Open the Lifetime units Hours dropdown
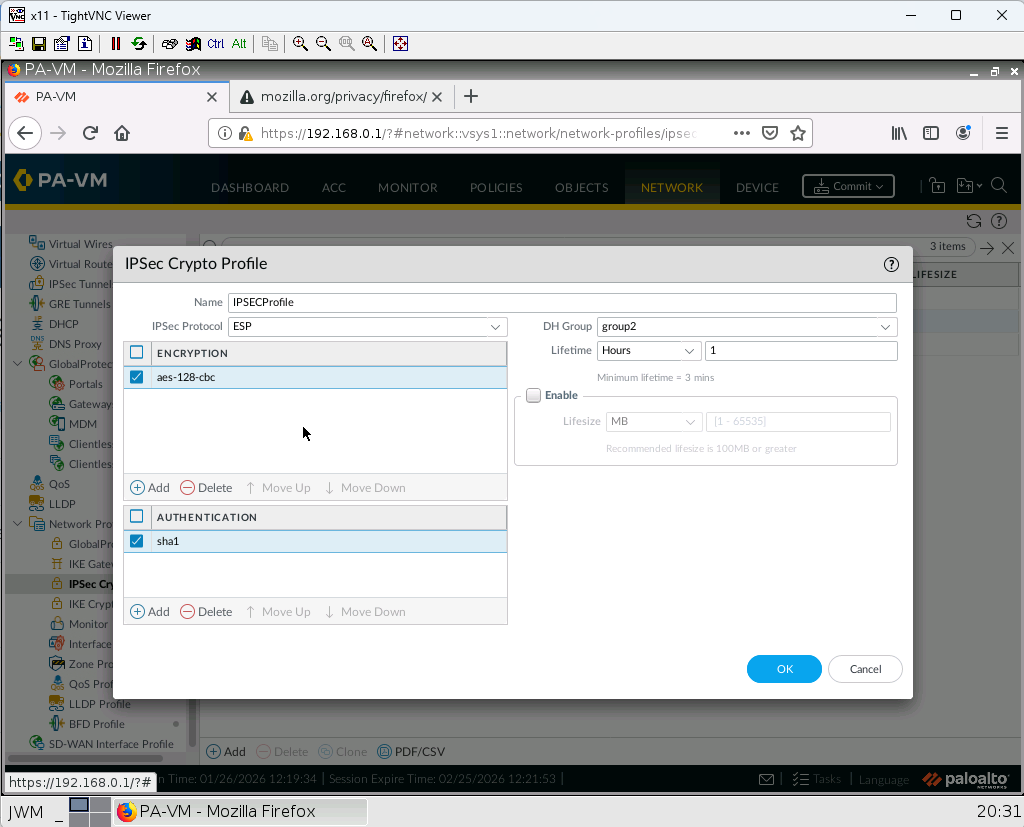Viewport: 1024px width, 827px height. pyautogui.click(x=648, y=351)
